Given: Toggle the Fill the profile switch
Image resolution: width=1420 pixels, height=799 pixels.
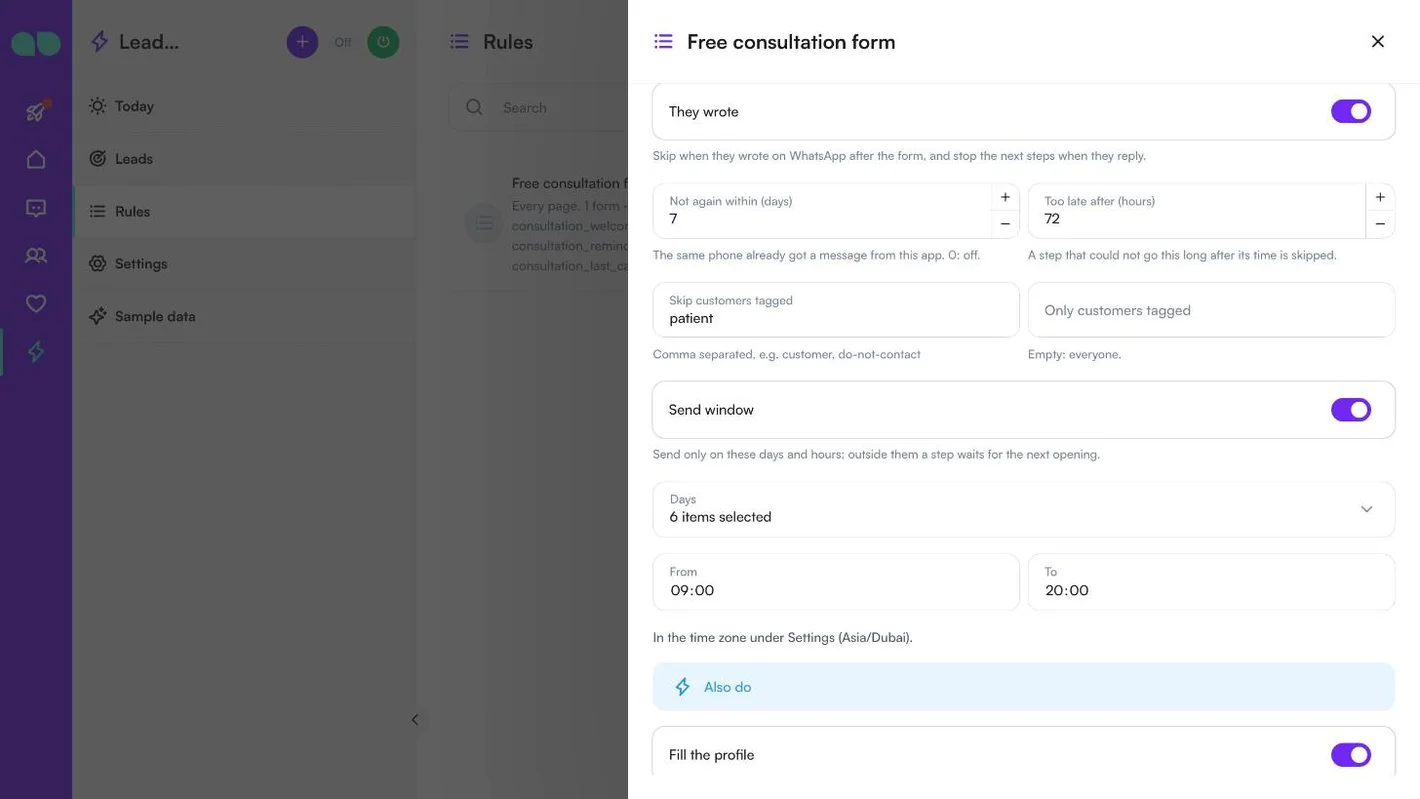Looking at the screenshot, I should point(1350,755).
